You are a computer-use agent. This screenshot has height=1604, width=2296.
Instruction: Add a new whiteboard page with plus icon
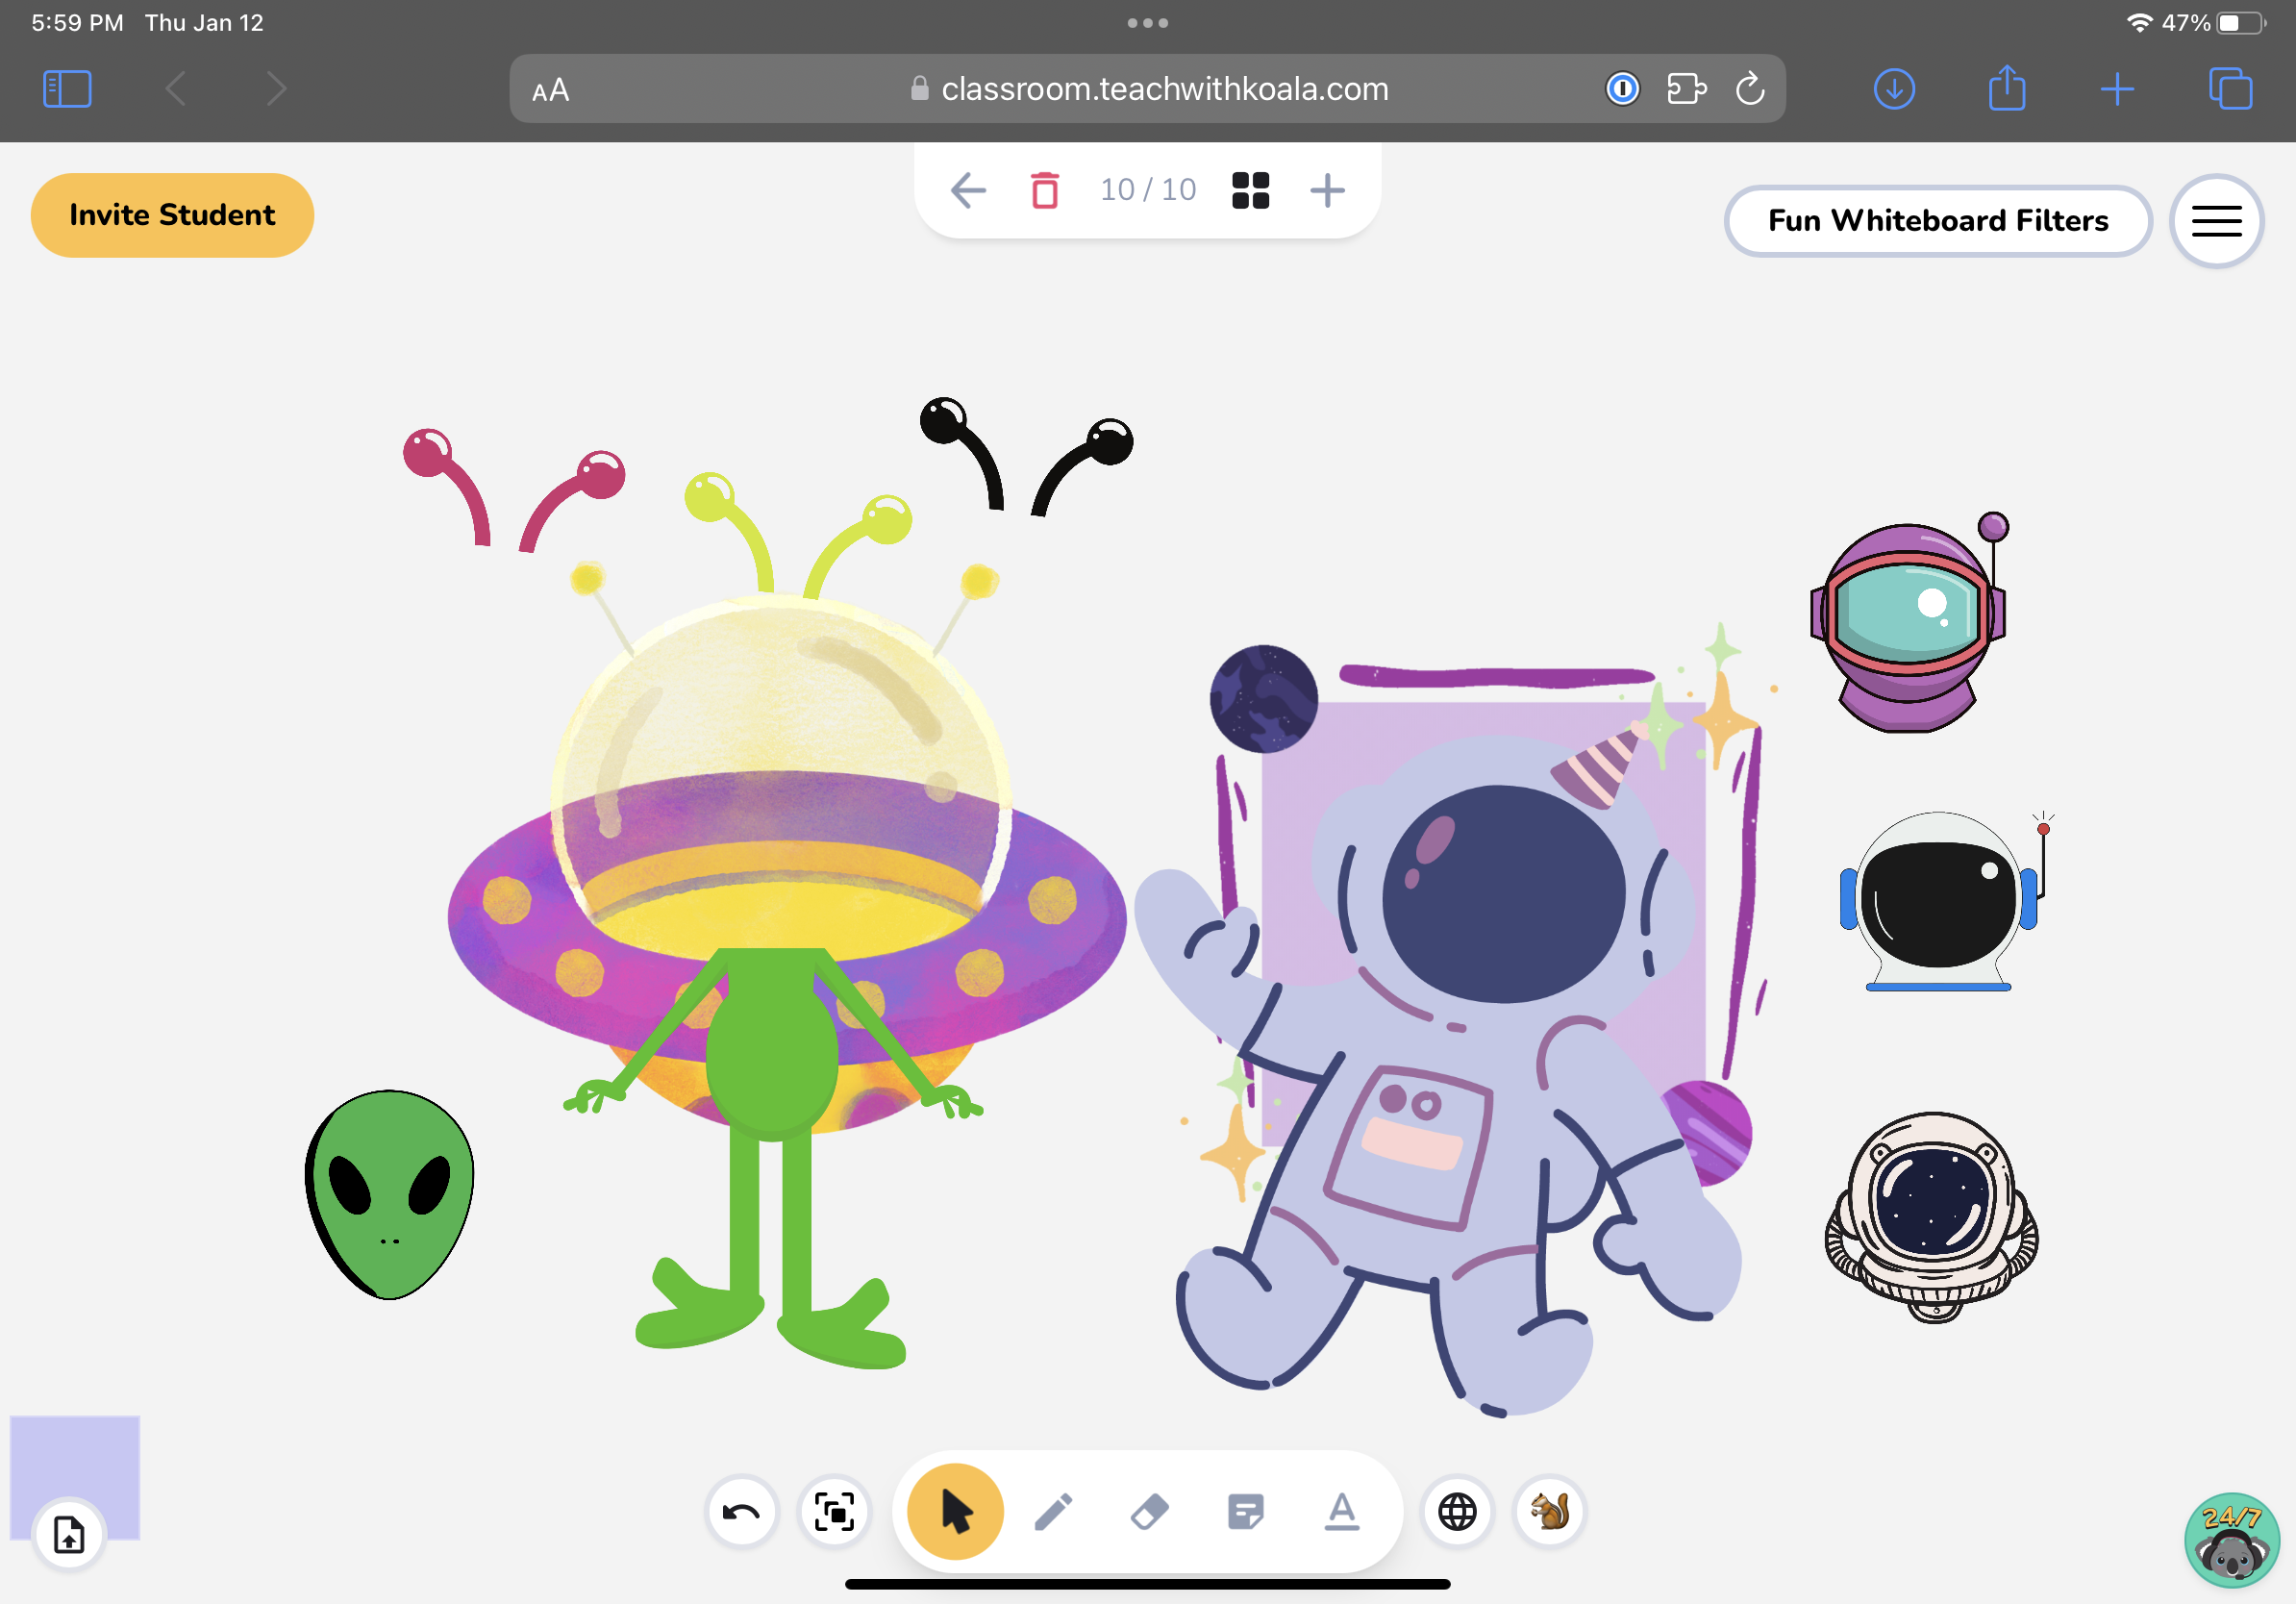pos(1328,189)
